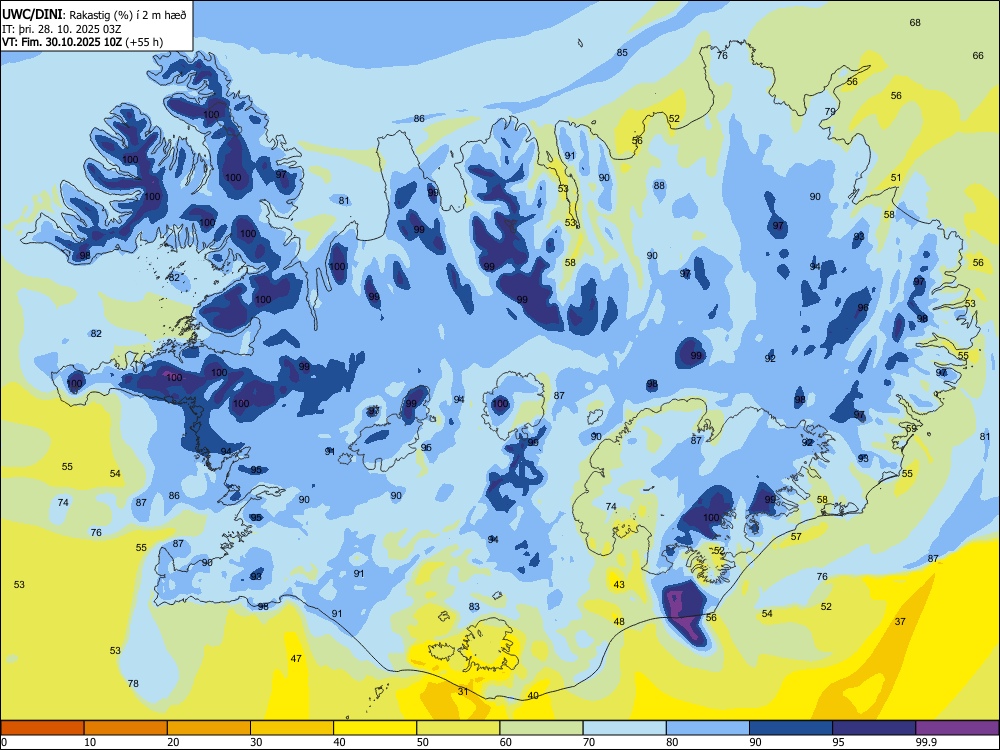Click the legend tick label 95
This screenshot has height=750, width=1000.
[x=838, y=742]
